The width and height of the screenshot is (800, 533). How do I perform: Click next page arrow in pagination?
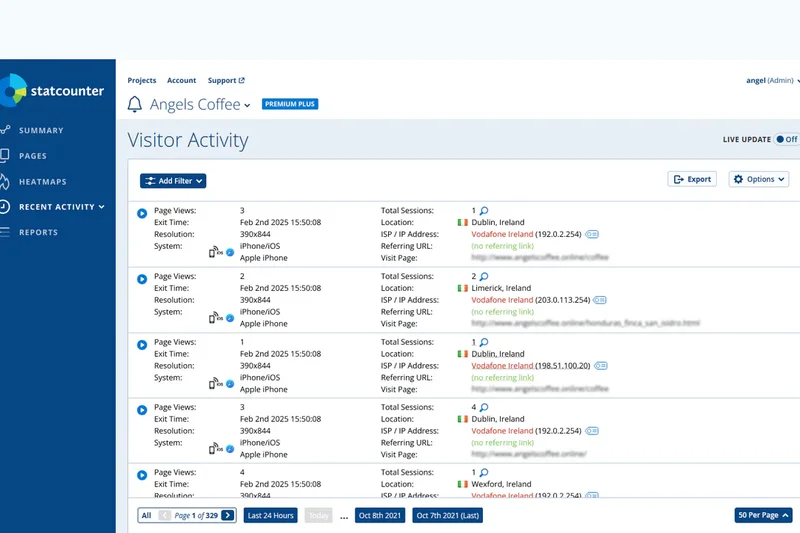coord(228,515)
